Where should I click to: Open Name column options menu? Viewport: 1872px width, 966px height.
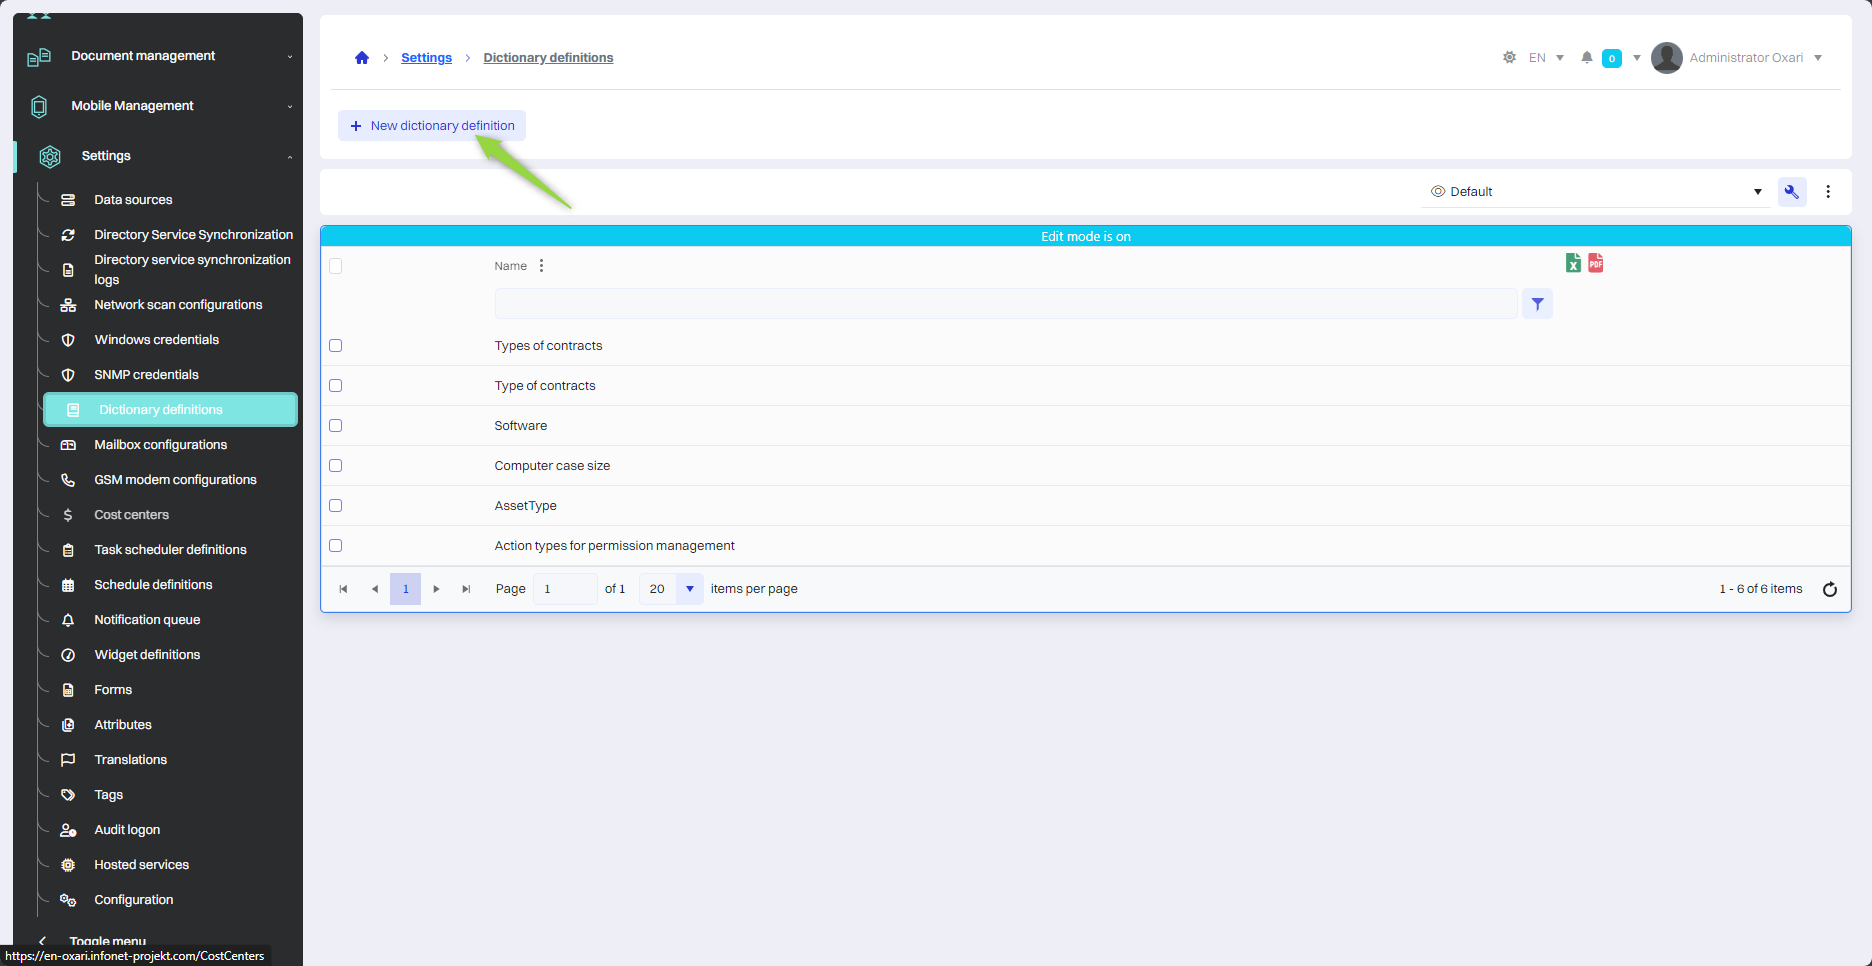tap(541, 266)
